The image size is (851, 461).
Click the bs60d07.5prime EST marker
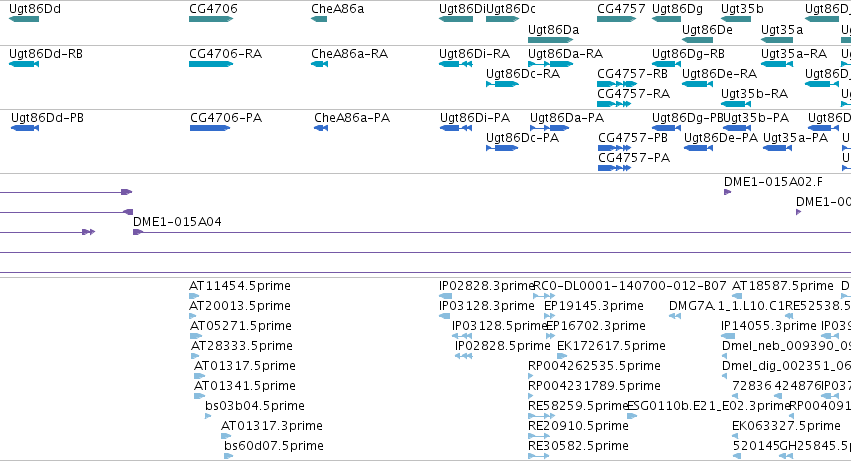228,457
